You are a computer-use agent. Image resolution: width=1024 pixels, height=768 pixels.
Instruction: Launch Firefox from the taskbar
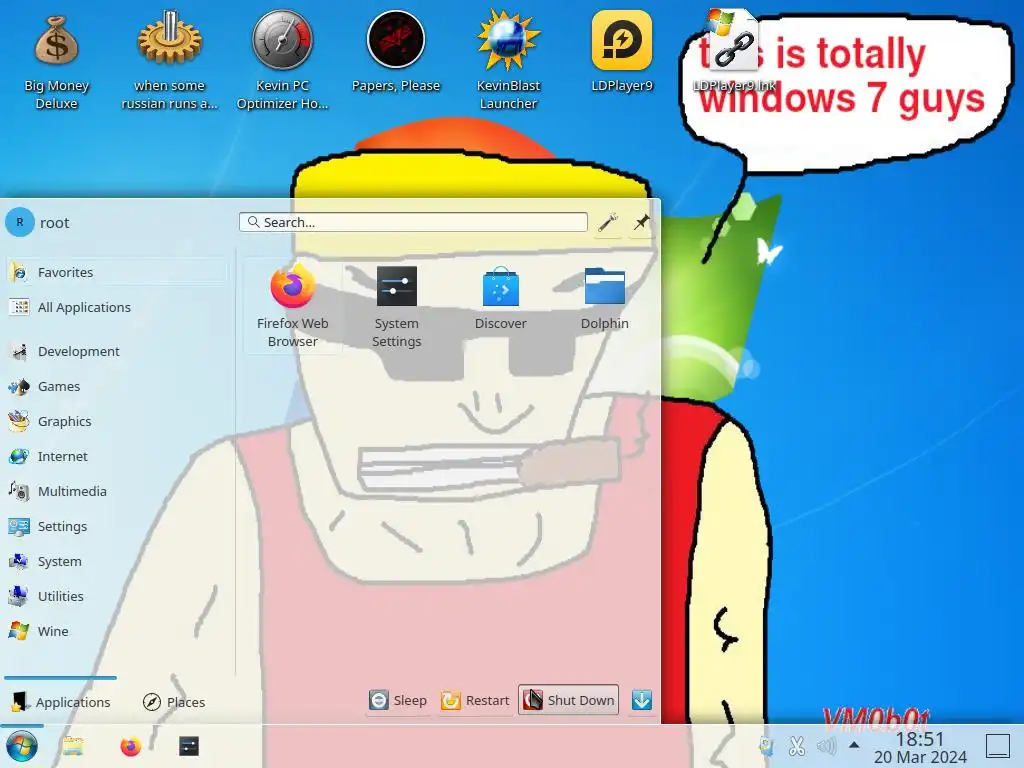pos(131,746)
